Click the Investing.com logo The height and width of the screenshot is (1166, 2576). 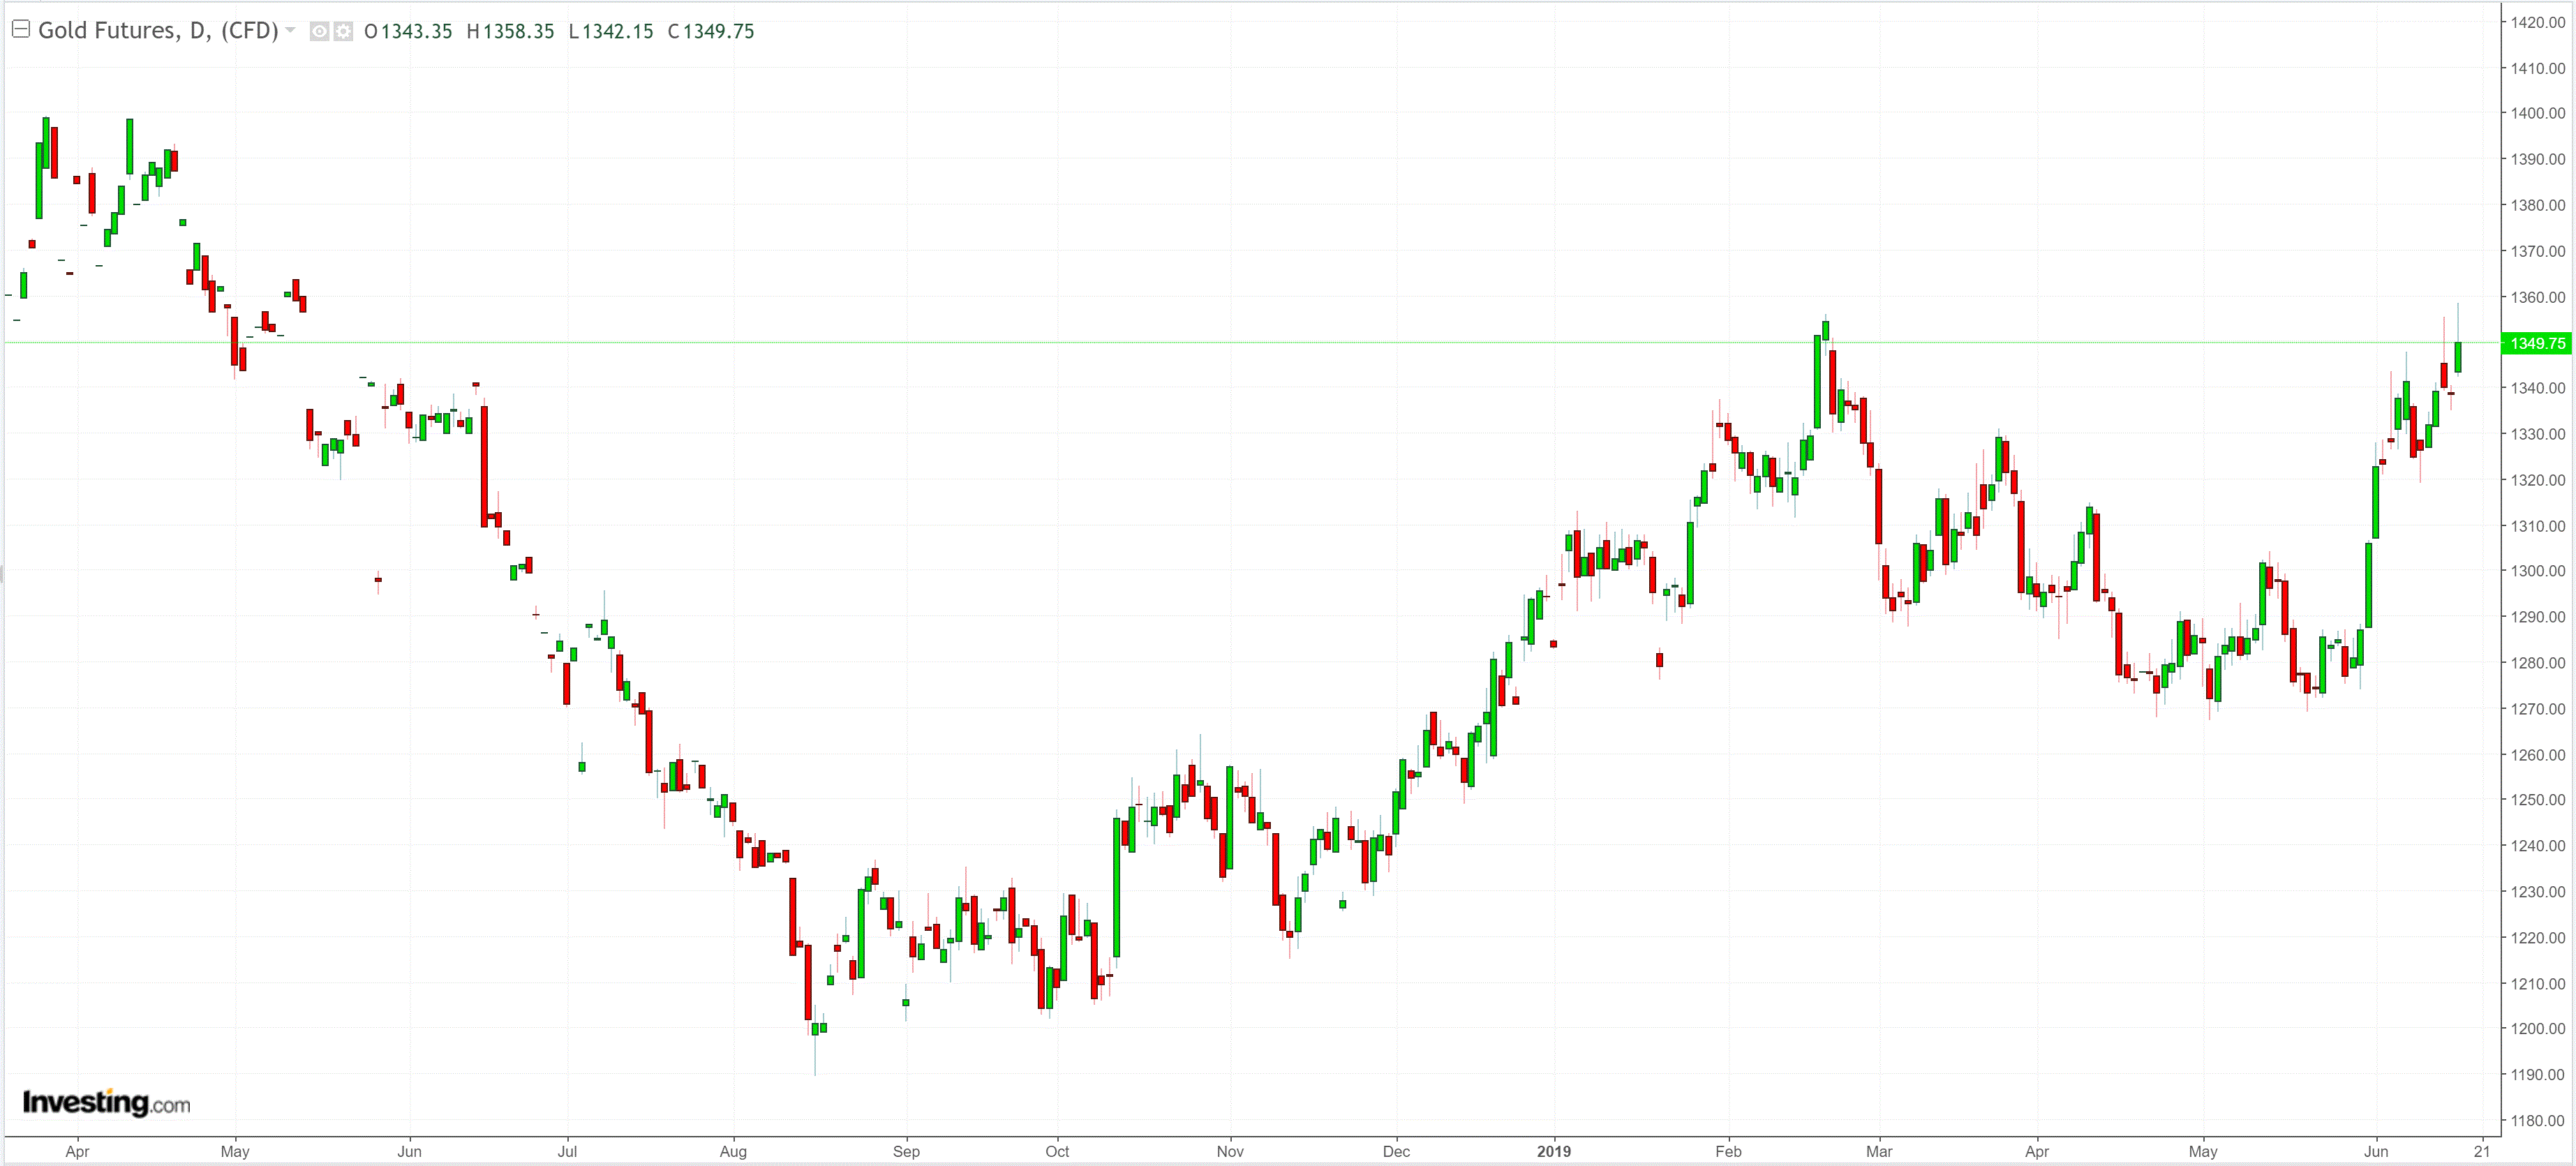coord(106,1102)
